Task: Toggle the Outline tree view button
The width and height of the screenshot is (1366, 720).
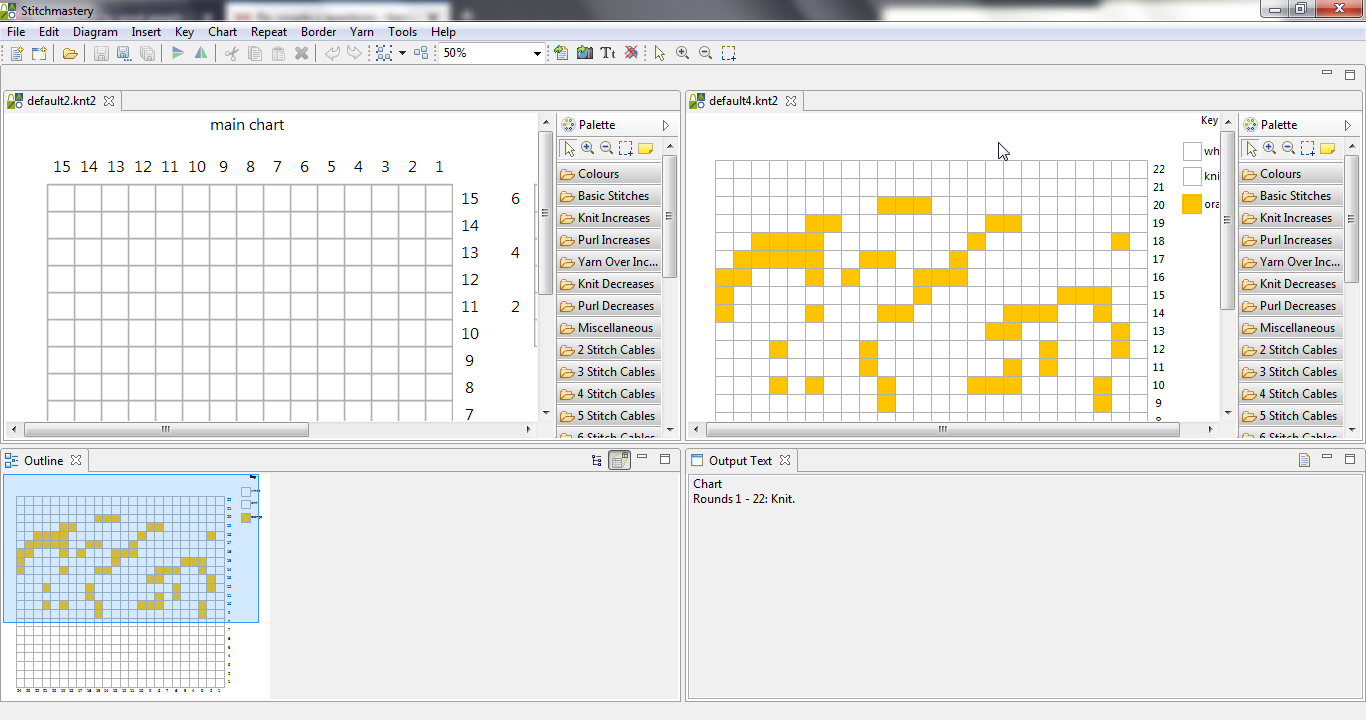Action: click(x=597, y=460)
